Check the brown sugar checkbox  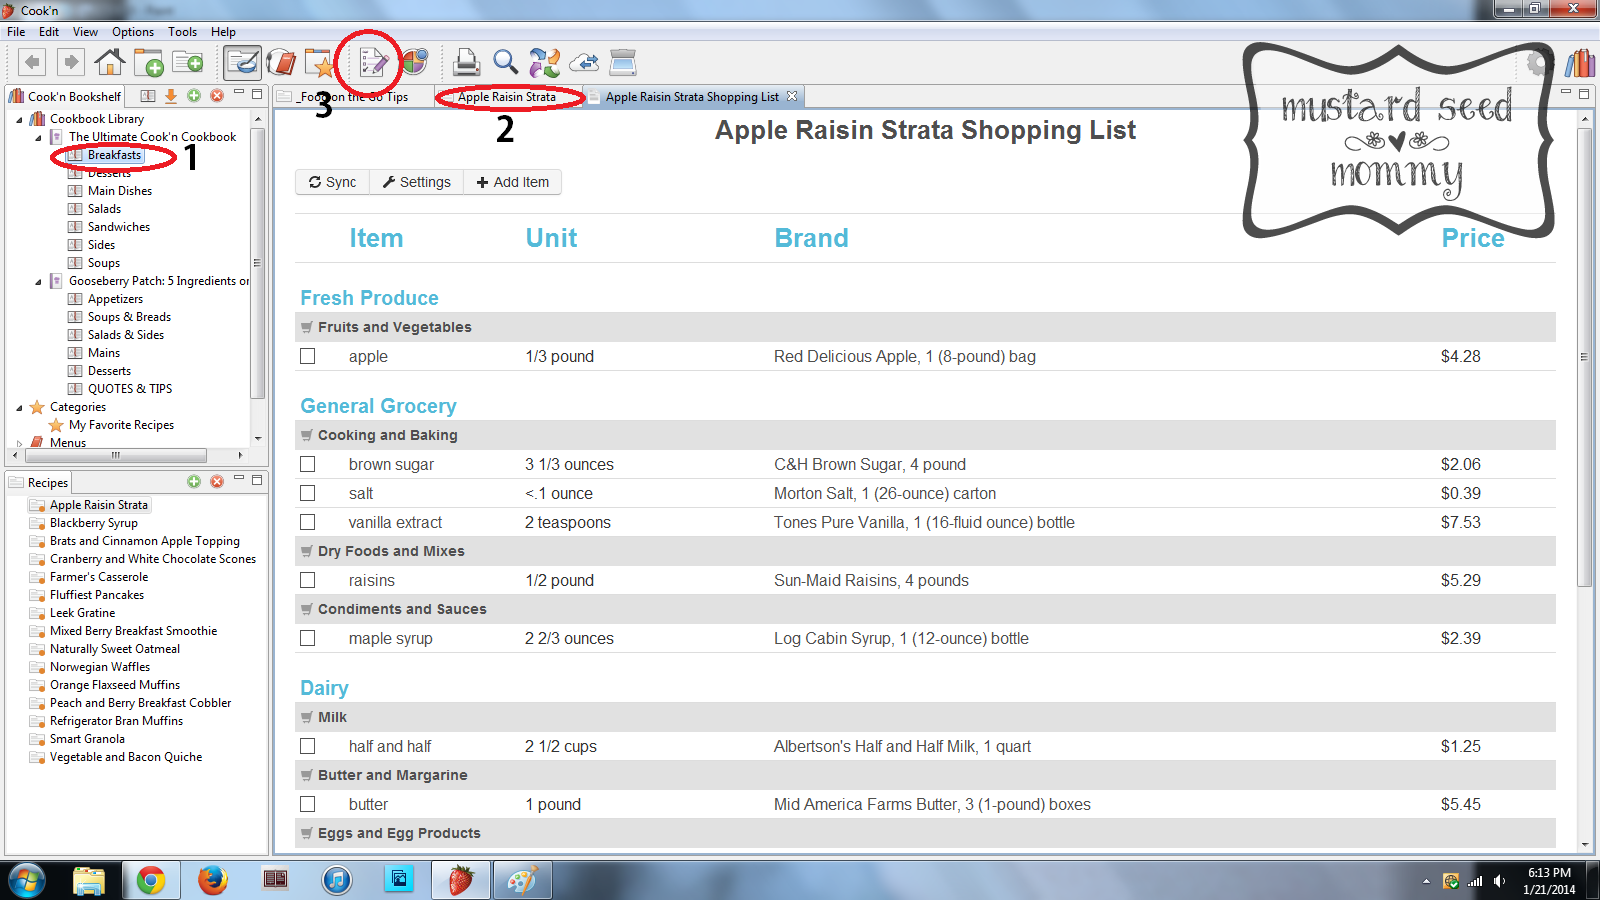click(x=308, y=464)
